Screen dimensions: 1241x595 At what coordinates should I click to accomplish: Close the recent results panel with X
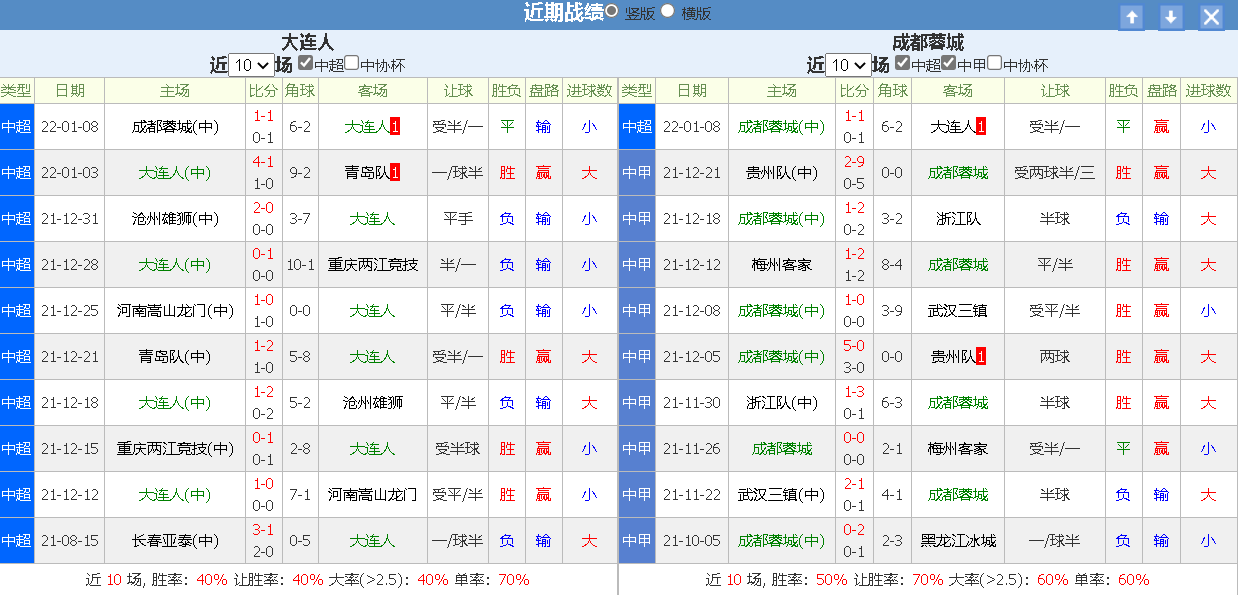point(1211,17)
